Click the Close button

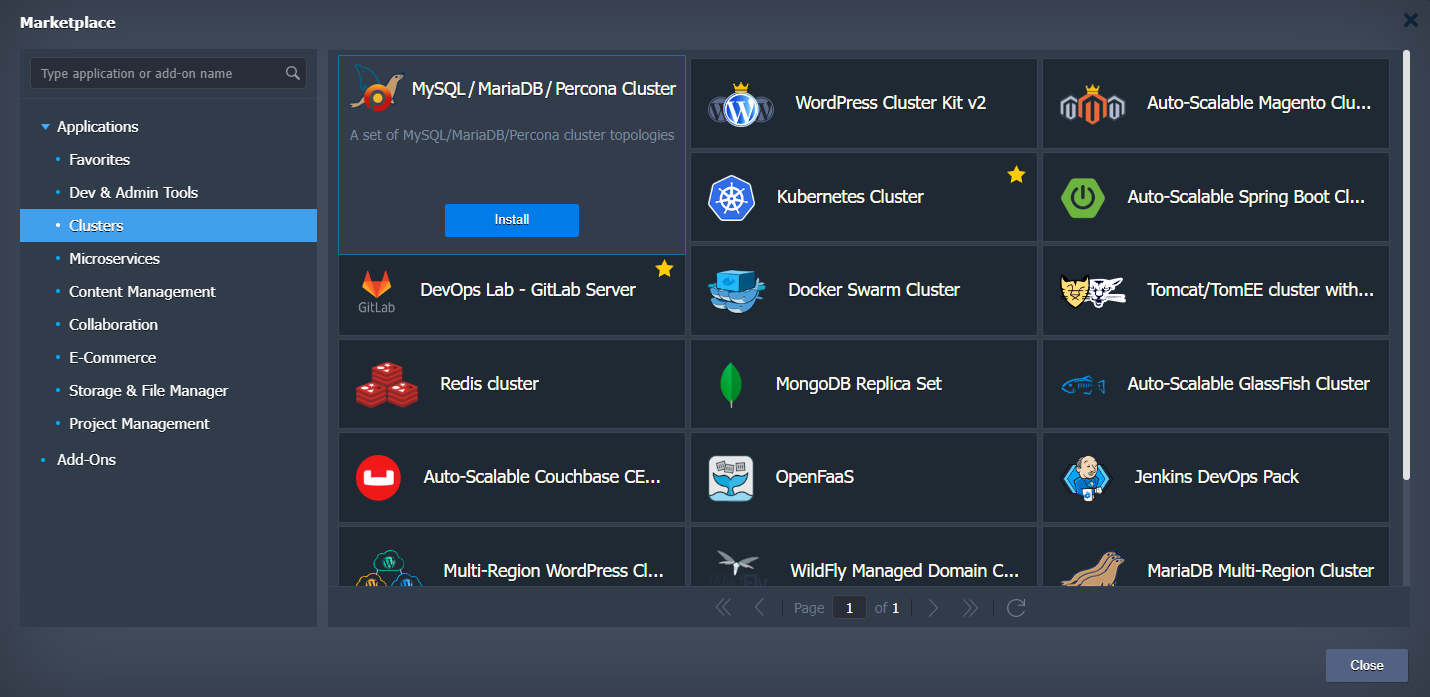pyautogui.click(x=1367, y=665)
